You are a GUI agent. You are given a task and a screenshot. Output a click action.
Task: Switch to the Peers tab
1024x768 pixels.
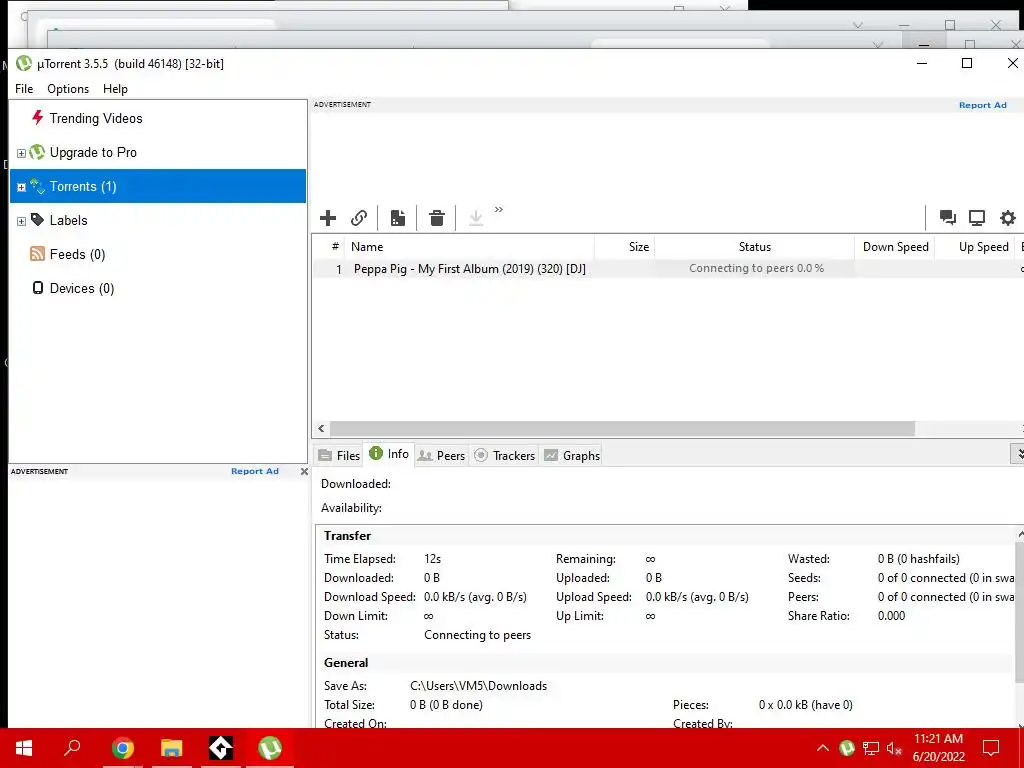point(441,456)
